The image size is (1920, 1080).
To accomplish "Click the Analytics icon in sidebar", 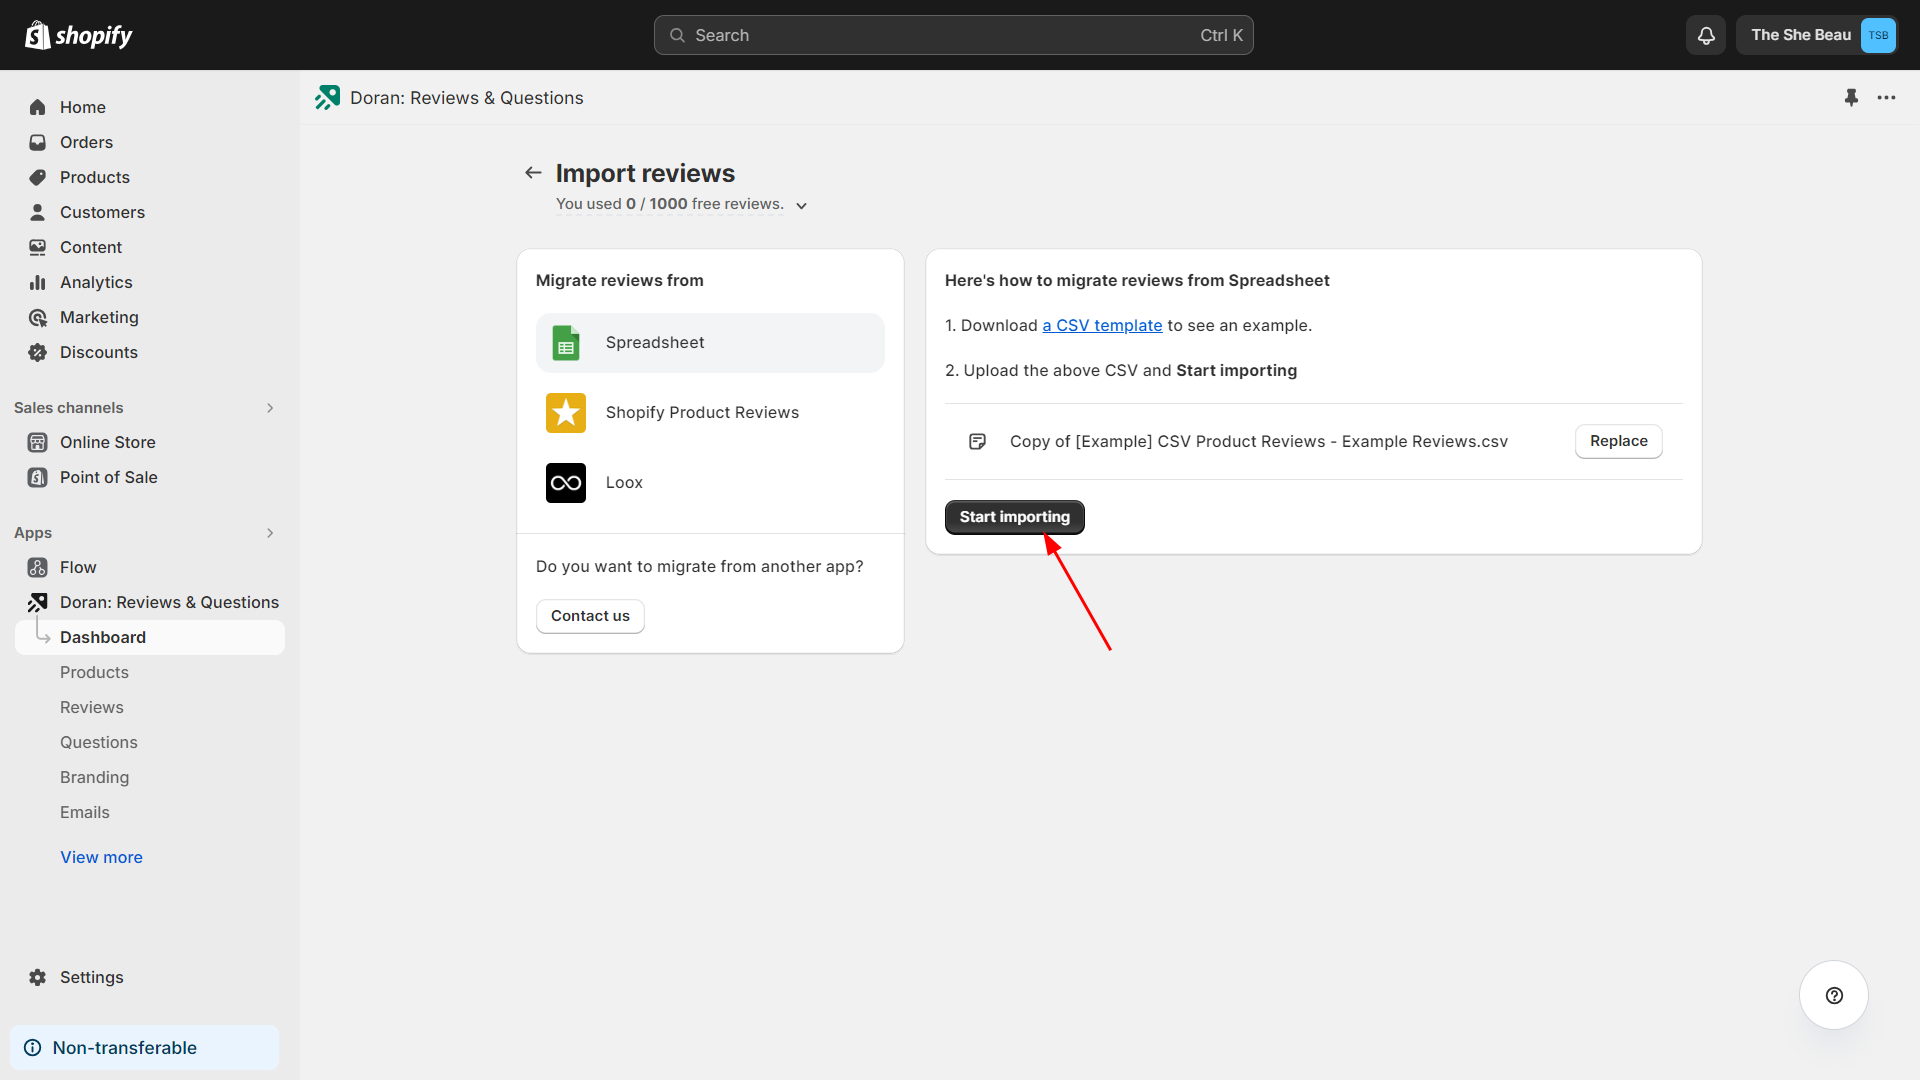I will [x=38, y=282].
